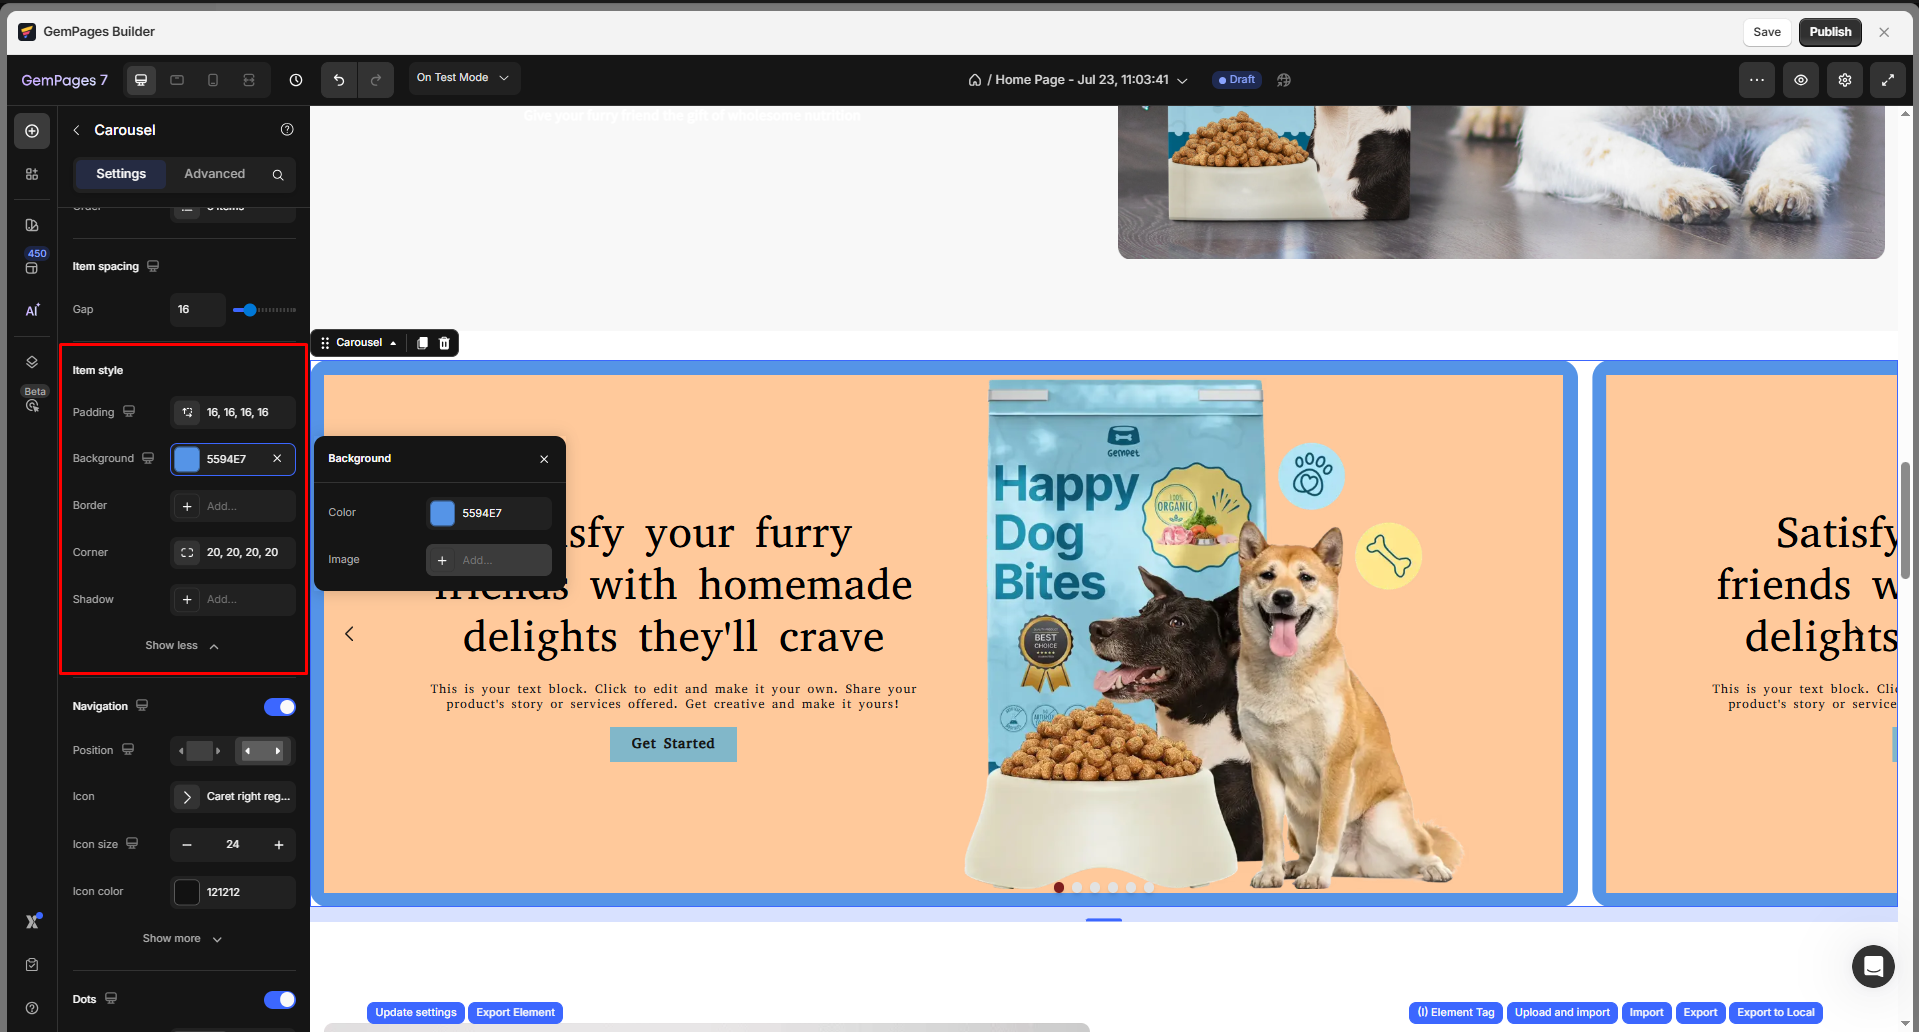Preview page with eye icon
This screenshot has height=1032, width=1919.
(x=1801, y=80)
